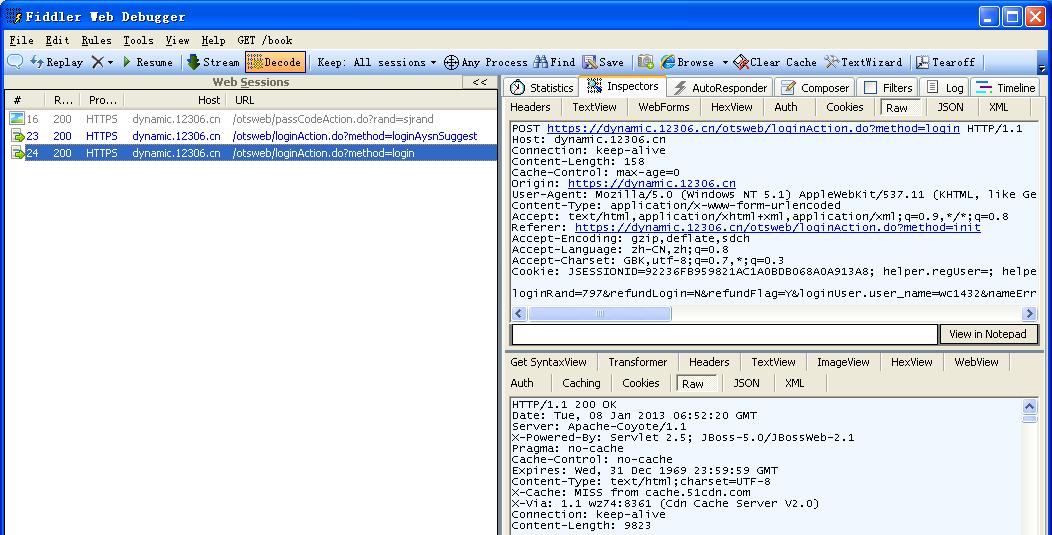Toggle Stream mode
This screenshot has width=1052, height=535.
(x=213, y=62)
